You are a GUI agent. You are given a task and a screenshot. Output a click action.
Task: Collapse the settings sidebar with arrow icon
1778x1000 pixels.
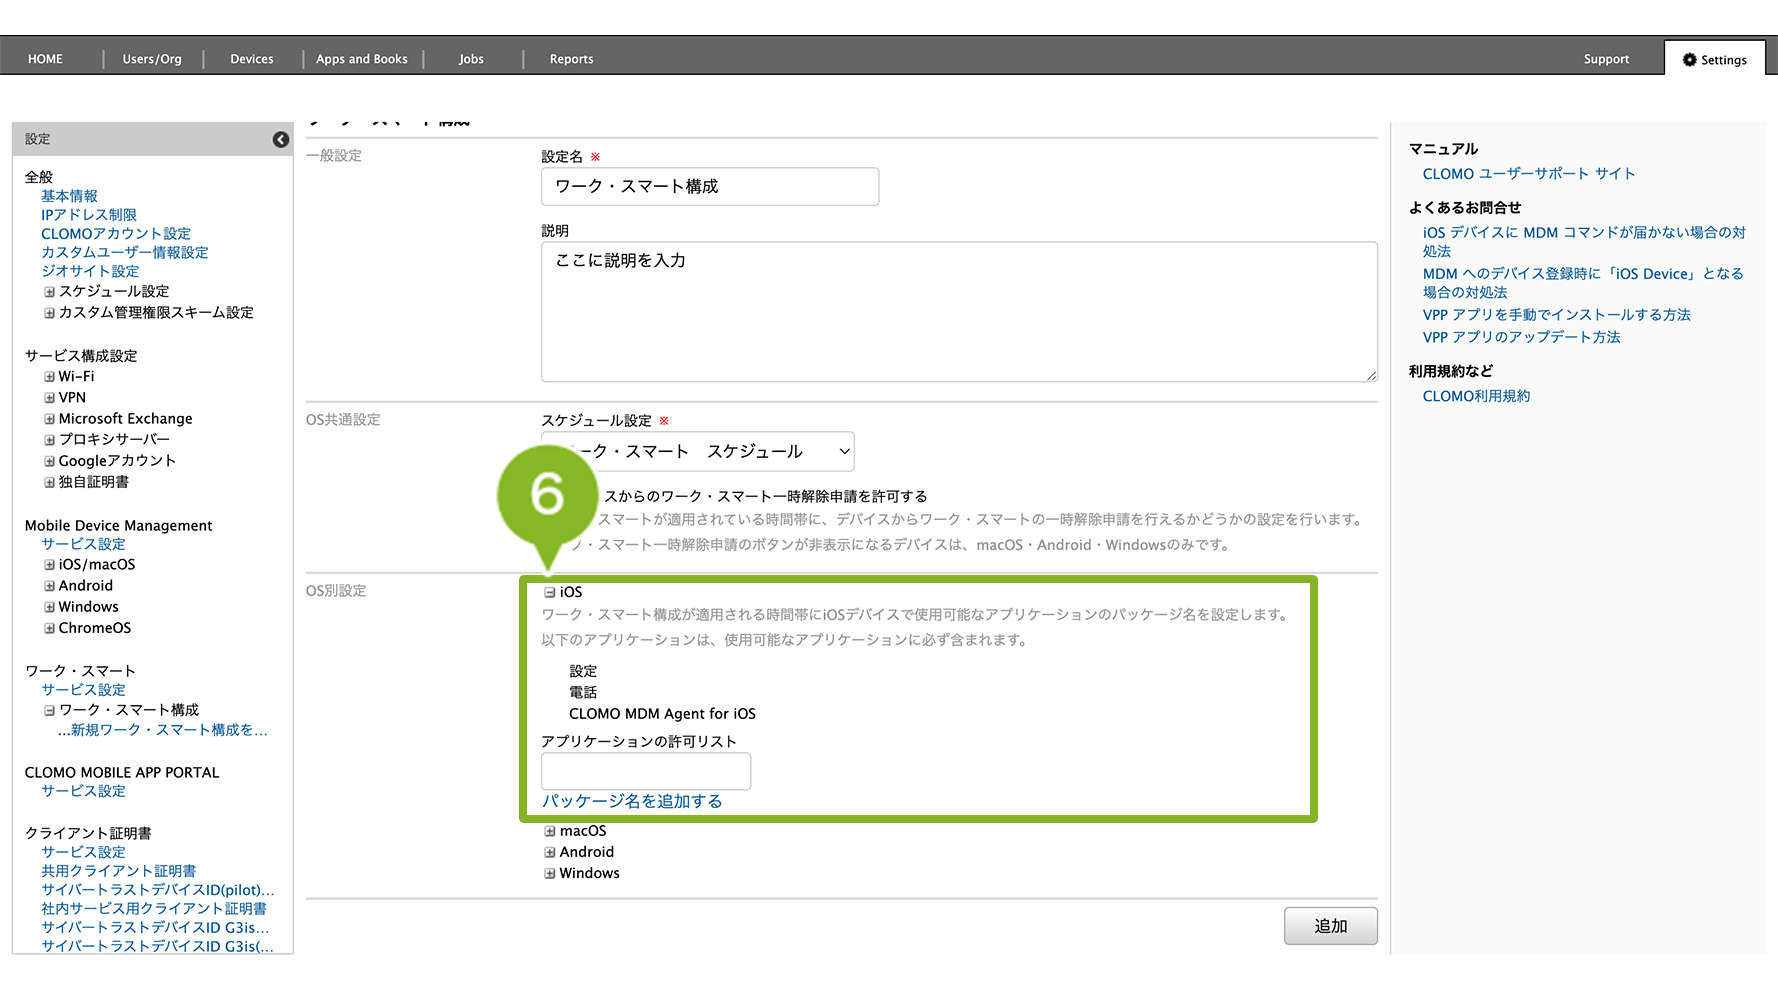tap(281, 140)
